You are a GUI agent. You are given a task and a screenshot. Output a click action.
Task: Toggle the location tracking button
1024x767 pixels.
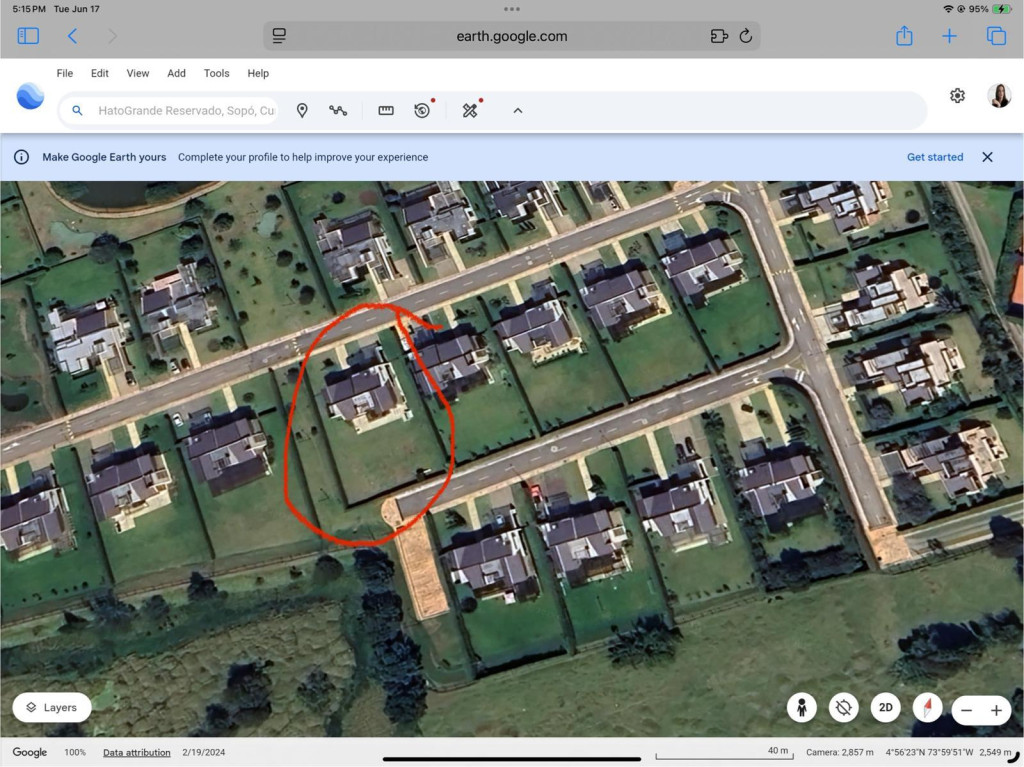tap(843, 708)
